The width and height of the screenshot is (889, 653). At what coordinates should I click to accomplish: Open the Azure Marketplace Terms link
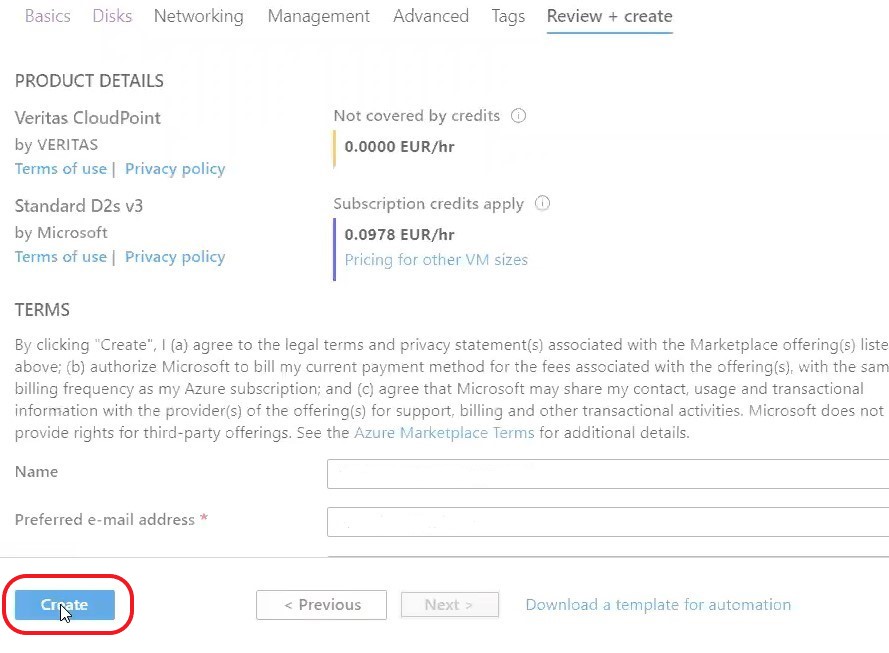coord(444,432)
